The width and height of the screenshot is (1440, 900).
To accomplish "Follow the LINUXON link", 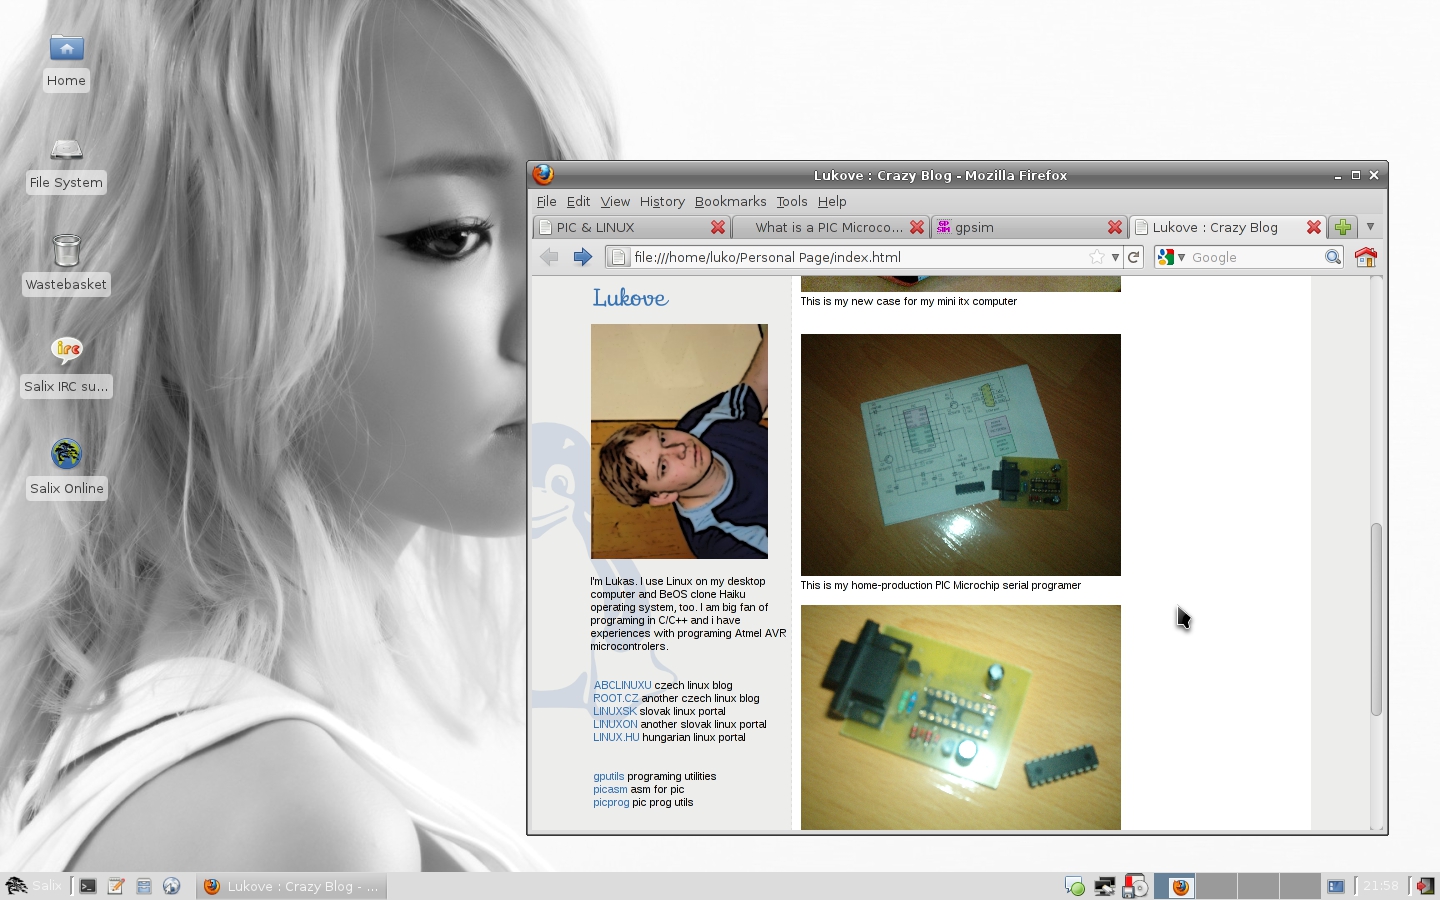I will coord(615,724).
